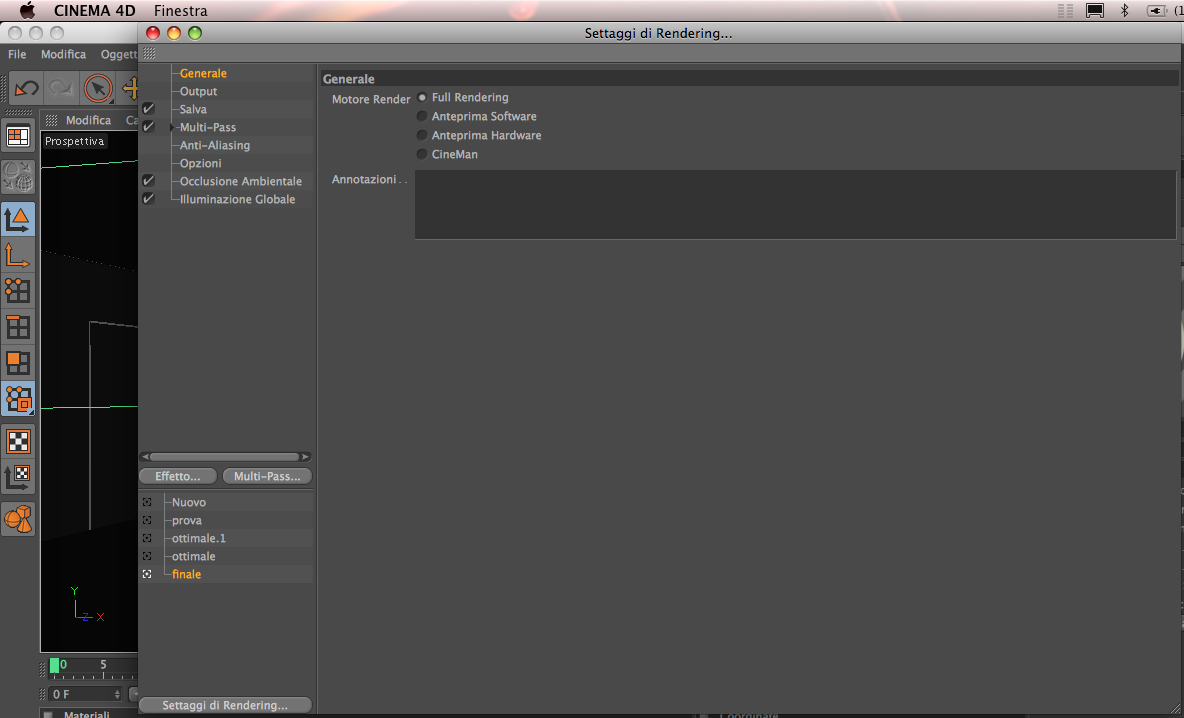The width and height of the screenshot is (1184, 718).
Task: Open the Finestra menu in menu bar
Action: (x=180, y=11)
